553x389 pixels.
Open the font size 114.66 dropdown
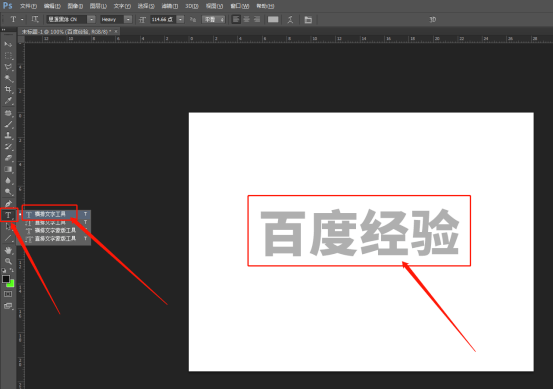coord(180,19)
